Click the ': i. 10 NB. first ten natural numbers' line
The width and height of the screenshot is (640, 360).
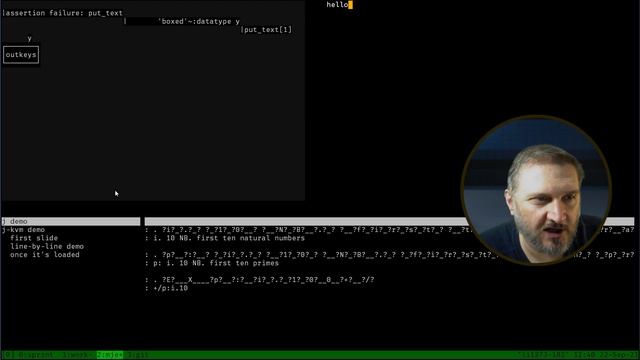(225, 238)
